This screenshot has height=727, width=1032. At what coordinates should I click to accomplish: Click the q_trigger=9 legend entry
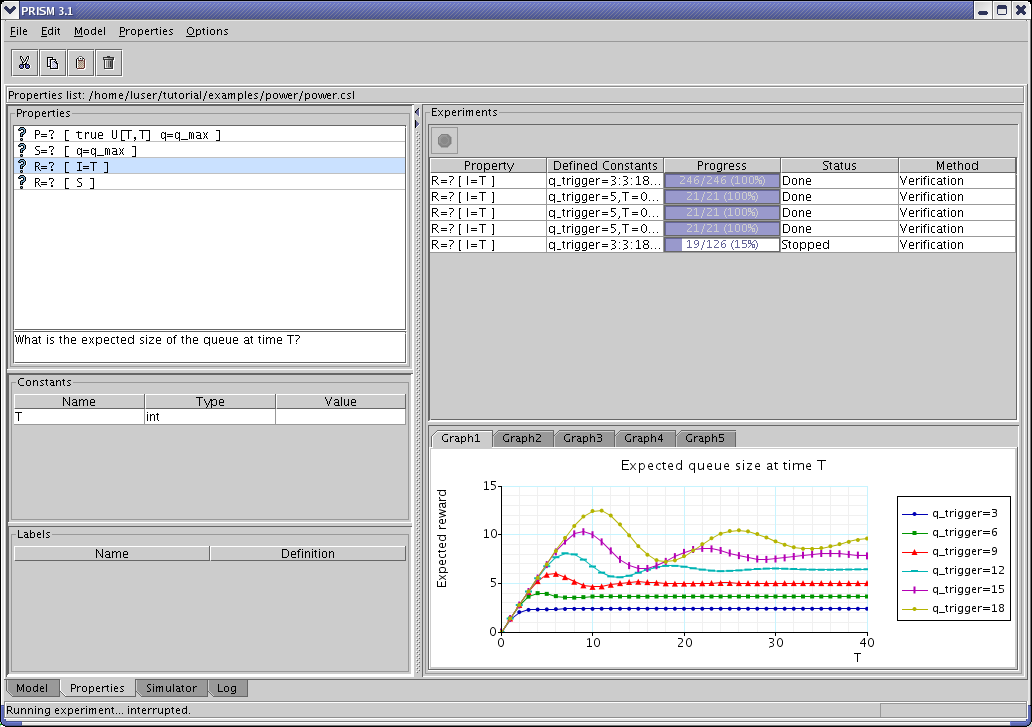click(x=950, y=551)
